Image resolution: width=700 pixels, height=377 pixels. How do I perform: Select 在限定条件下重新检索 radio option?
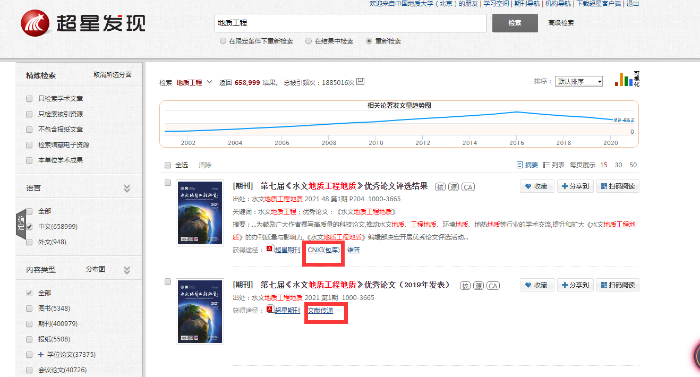pos(223,41)
